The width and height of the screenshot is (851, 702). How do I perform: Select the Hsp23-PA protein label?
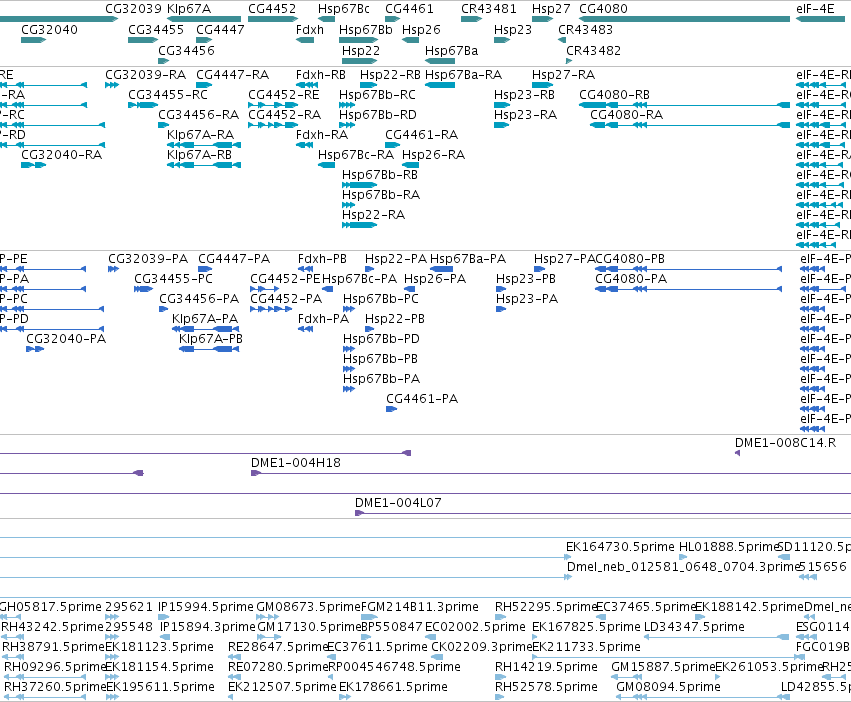[526, 299]
